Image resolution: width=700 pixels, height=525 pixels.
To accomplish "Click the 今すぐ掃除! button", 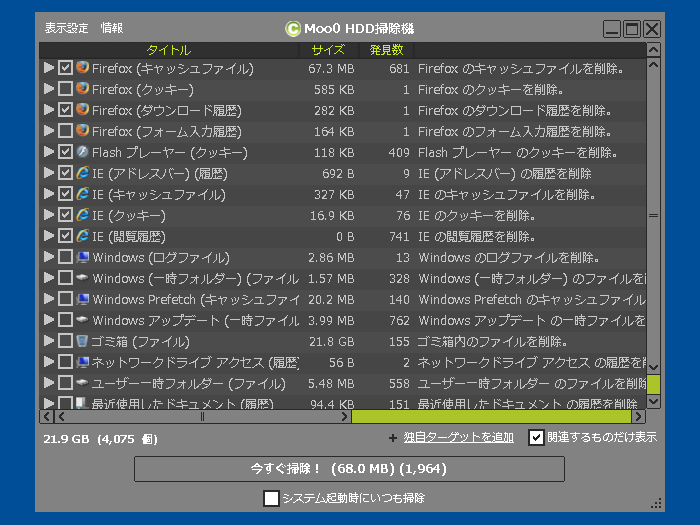I will tap(349, 469).
